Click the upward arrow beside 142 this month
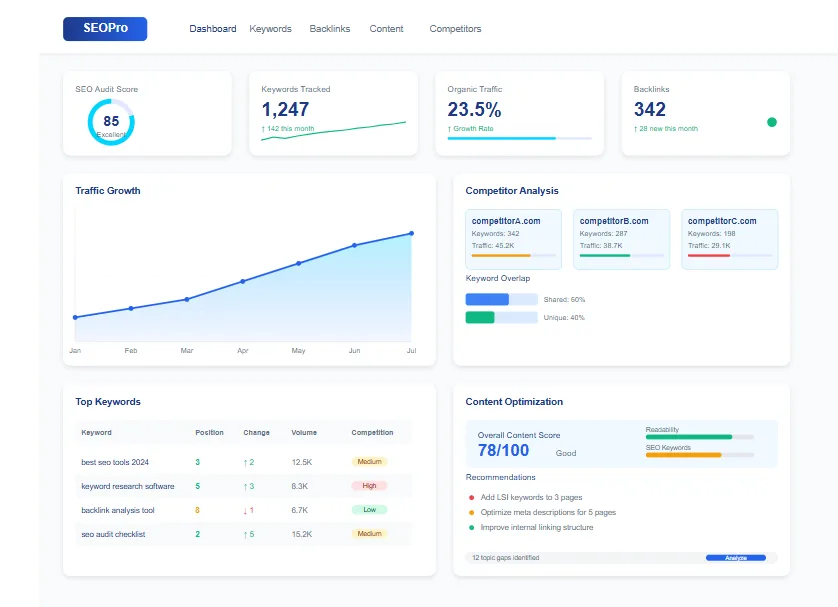This screenshot has height=607, width=838. (x=262, y=129)
